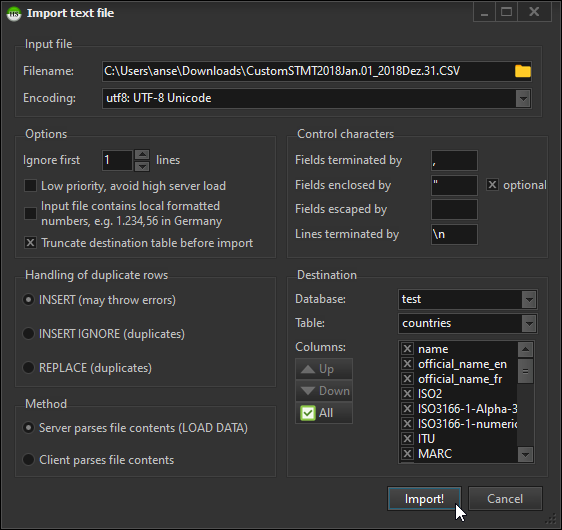This screenshot has width=562, height=530.
Task: Close the Import text file dialog
Action: [x=534, y=13]
